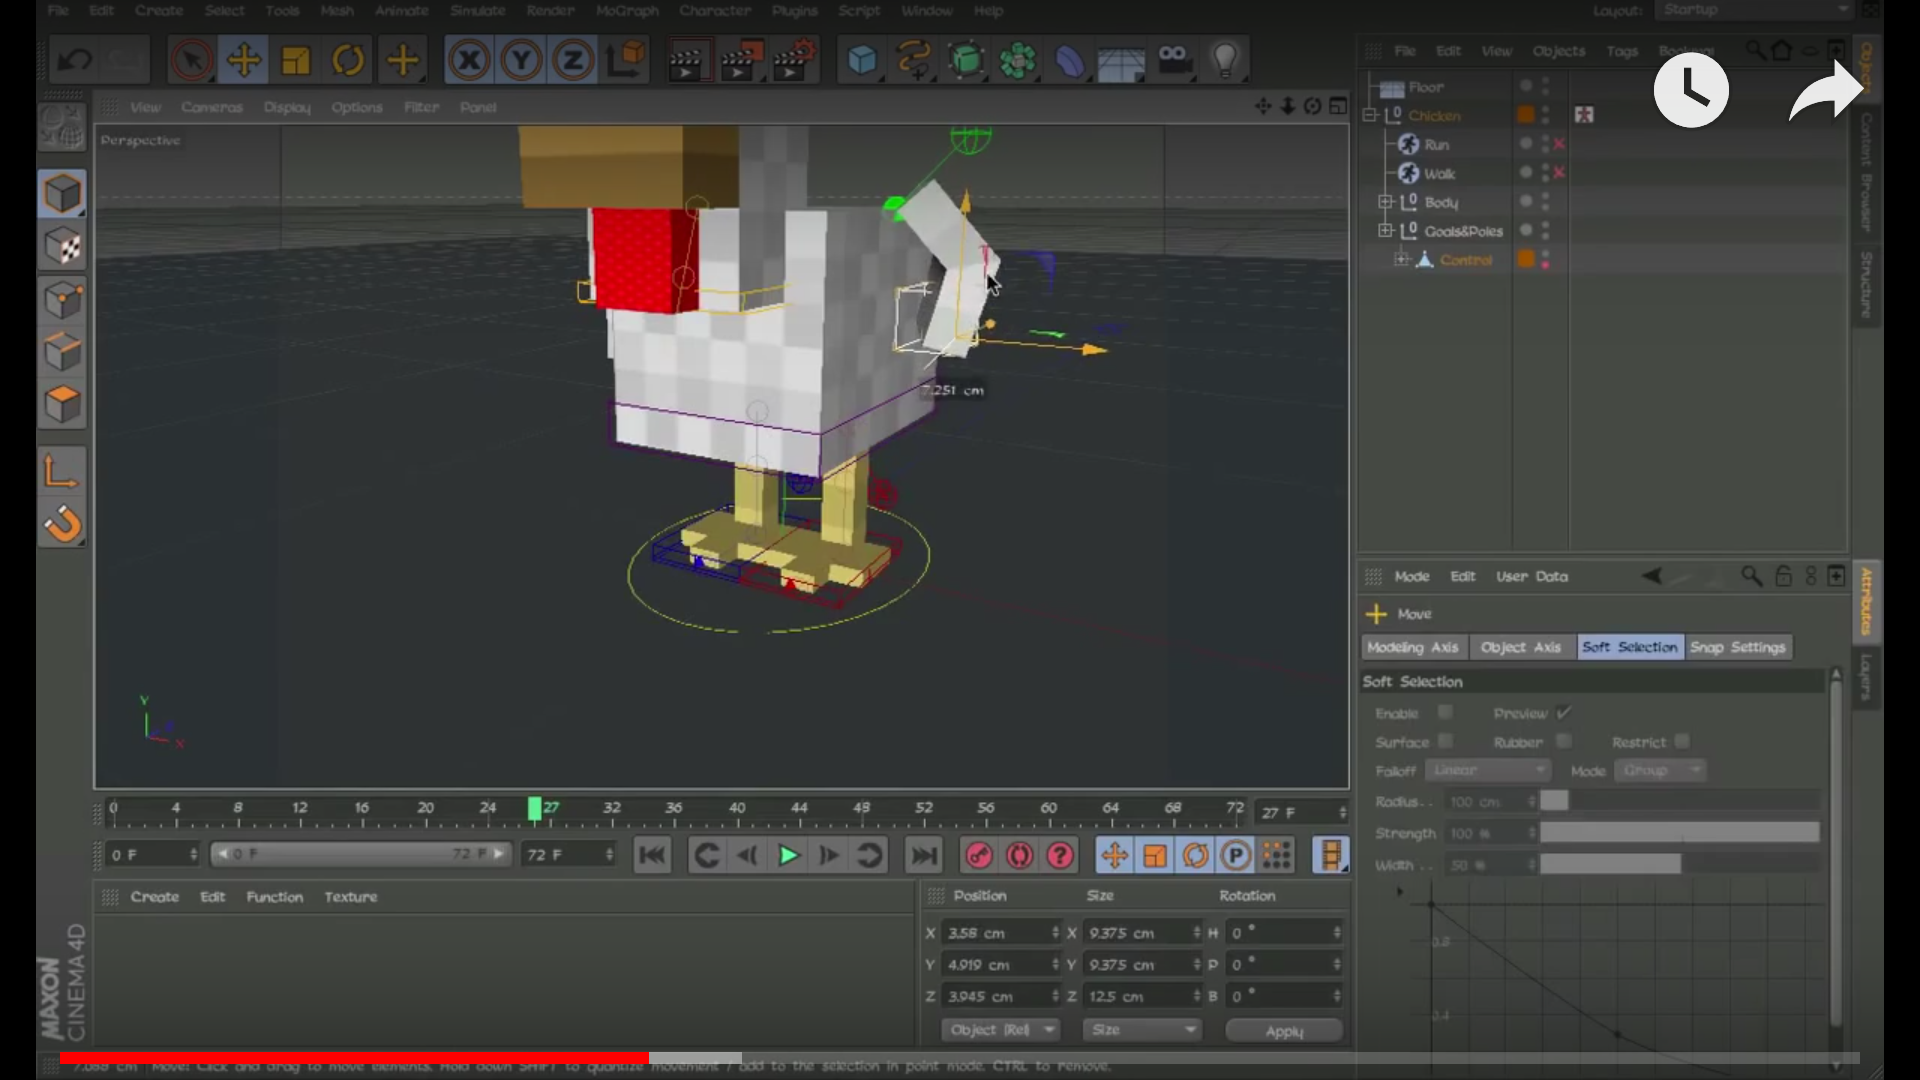Switch to Object Axis tab
Image resolution: width=1920 pixels, height=1080 pixels.
pyautogui.click(x=1520, y=647)
